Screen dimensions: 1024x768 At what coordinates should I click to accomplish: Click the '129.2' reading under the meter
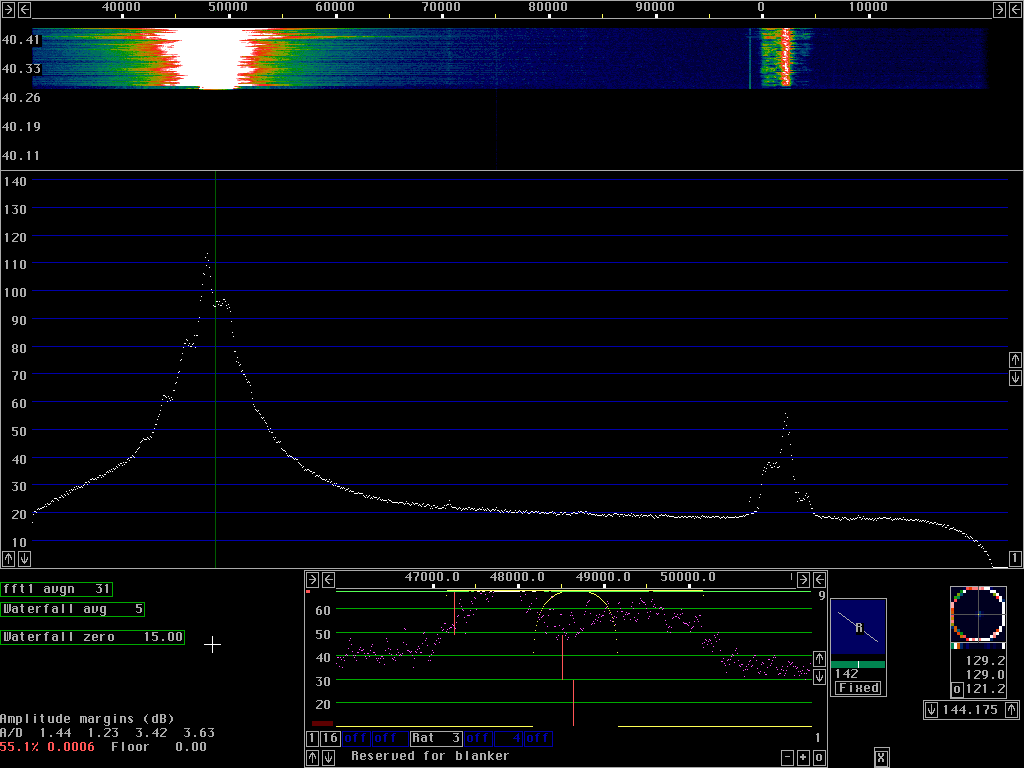pyautogui.click(x=985, y=660)
